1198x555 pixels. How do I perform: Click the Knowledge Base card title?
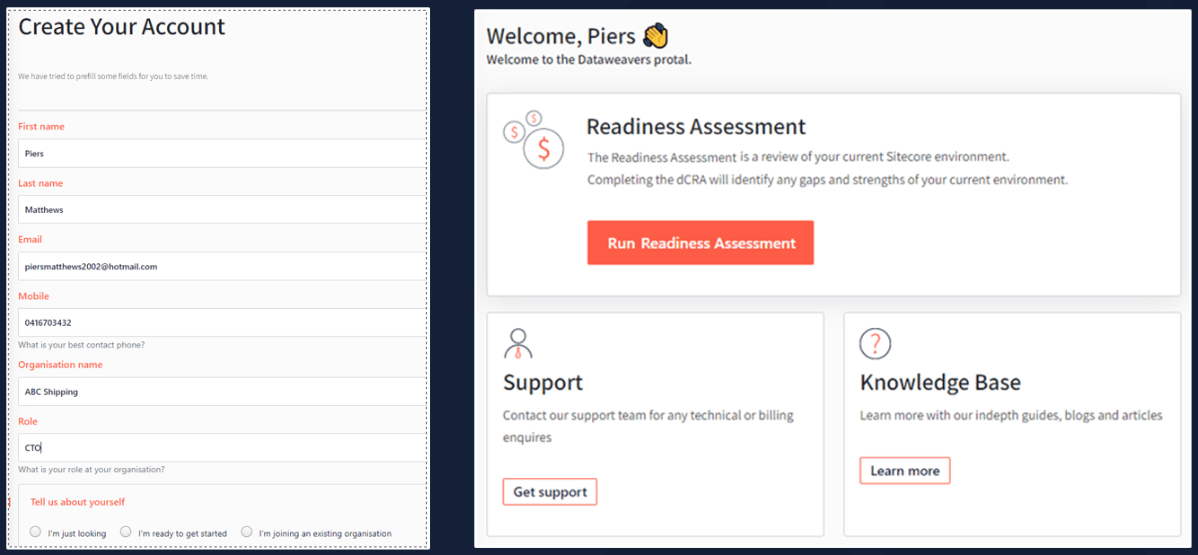(940, 383)
